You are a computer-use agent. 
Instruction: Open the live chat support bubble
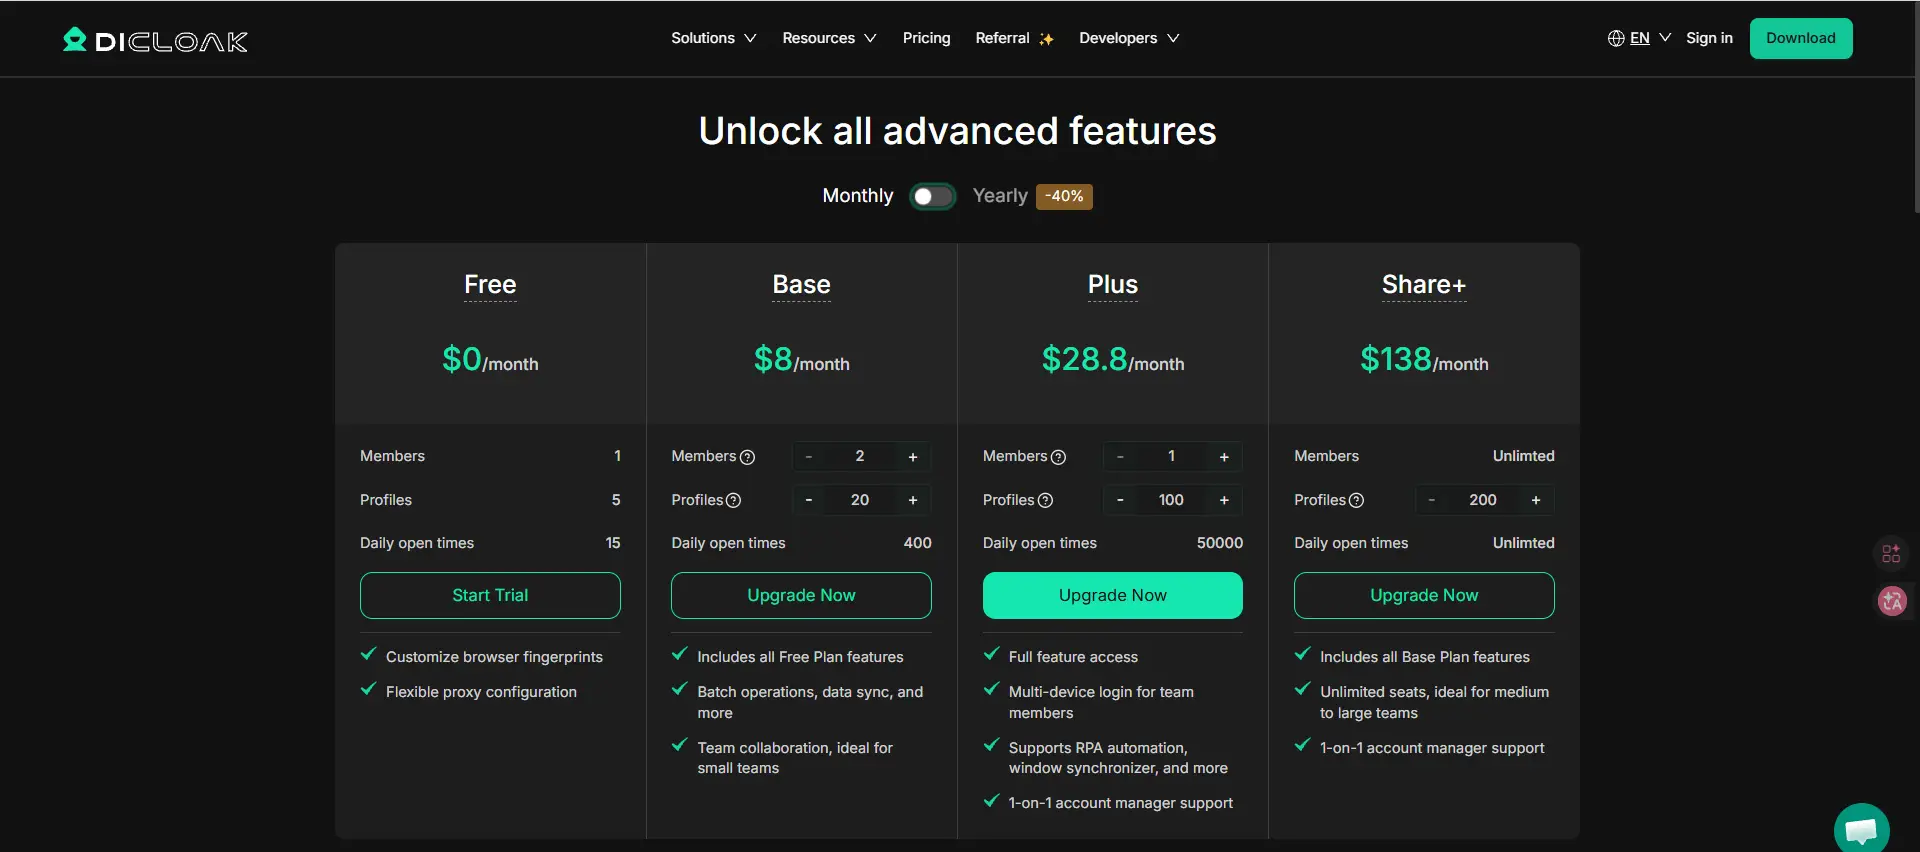pos(1860,829)
